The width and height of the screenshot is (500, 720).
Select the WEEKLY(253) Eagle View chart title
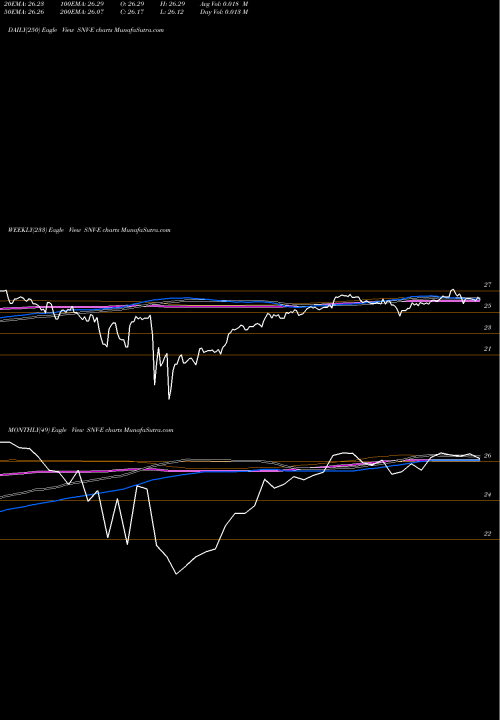89,230
